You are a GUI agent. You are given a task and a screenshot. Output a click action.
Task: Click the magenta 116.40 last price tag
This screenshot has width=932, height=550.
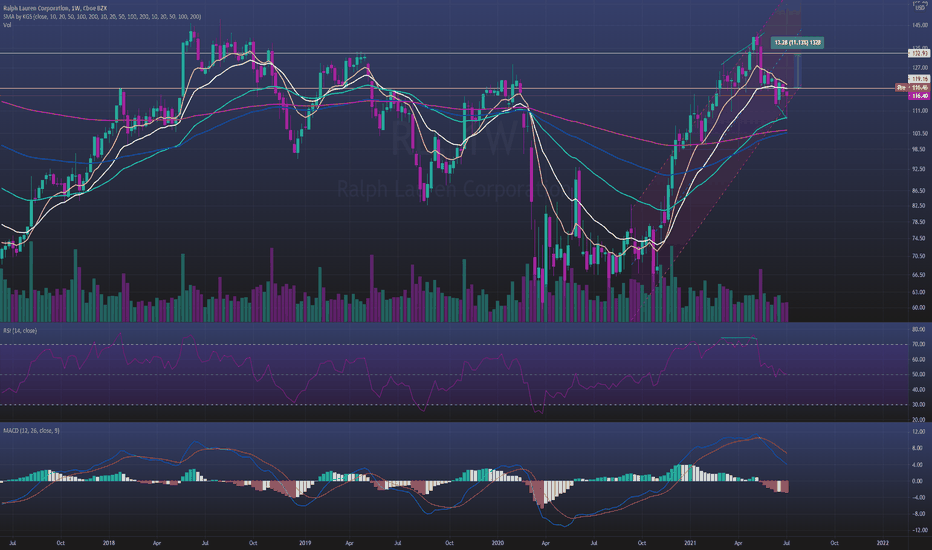coord(919,96)
